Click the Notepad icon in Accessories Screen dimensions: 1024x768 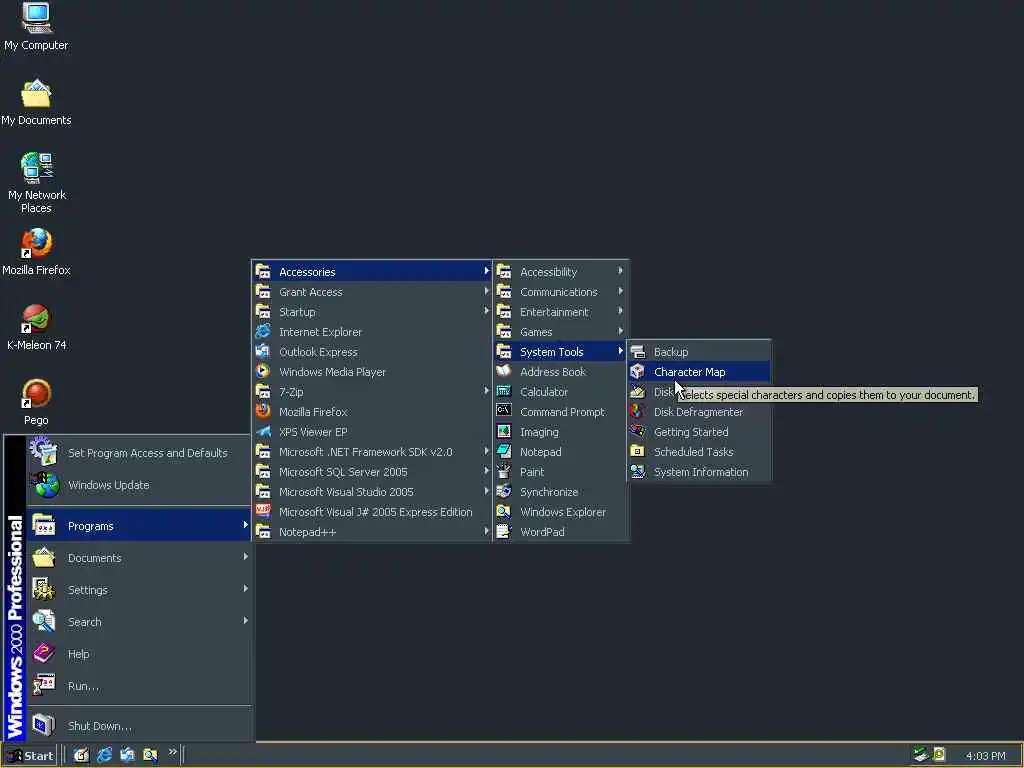coord(504,451)
